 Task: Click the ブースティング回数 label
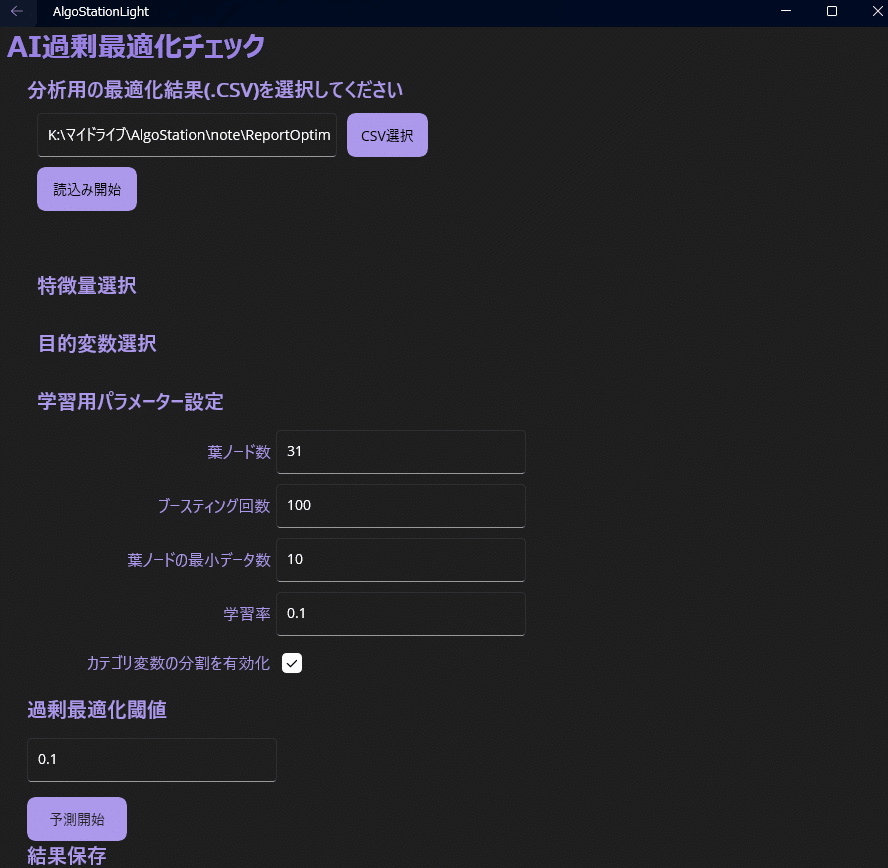(214, 506)
